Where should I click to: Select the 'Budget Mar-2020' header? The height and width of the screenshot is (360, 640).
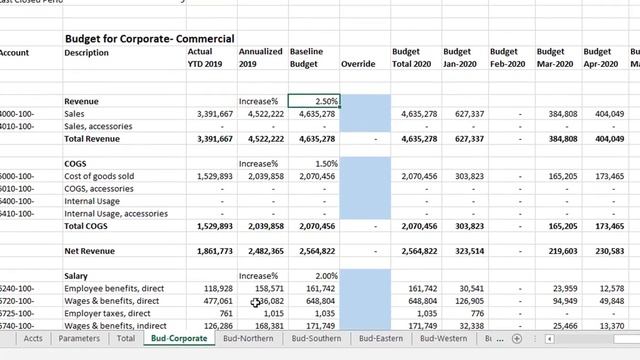(555, 58)
